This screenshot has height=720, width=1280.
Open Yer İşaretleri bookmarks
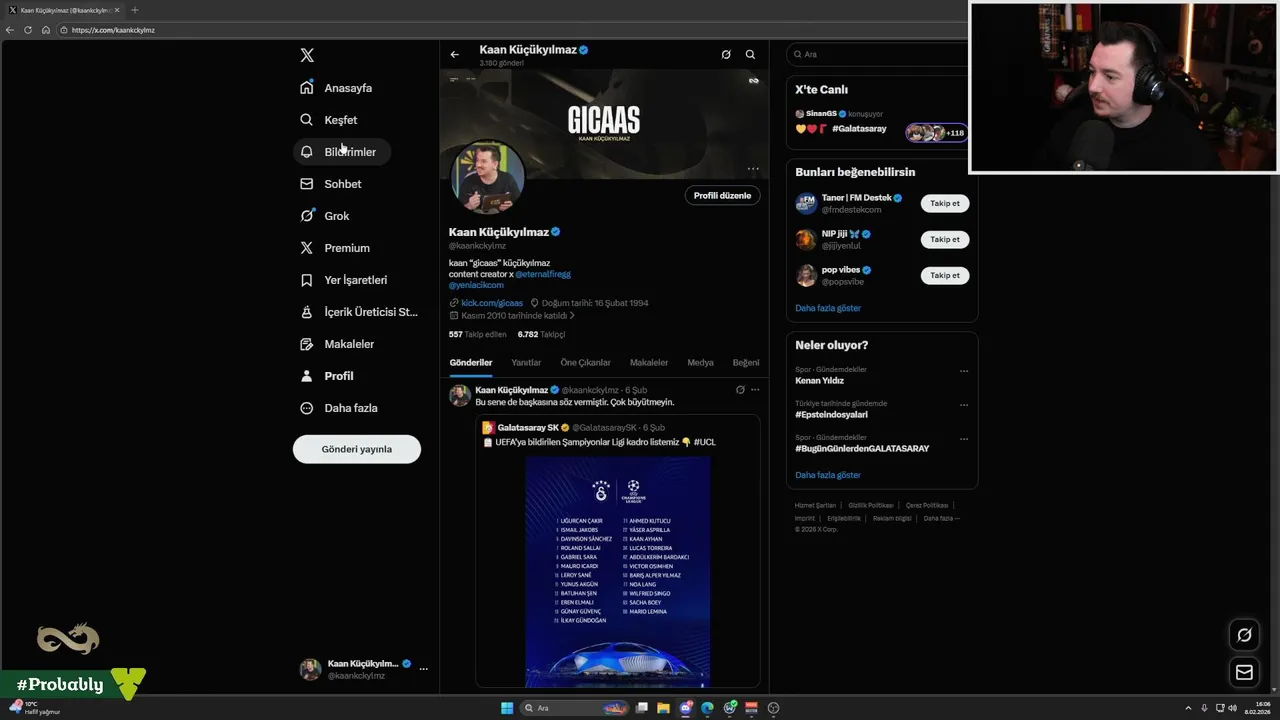coord(344,280)
